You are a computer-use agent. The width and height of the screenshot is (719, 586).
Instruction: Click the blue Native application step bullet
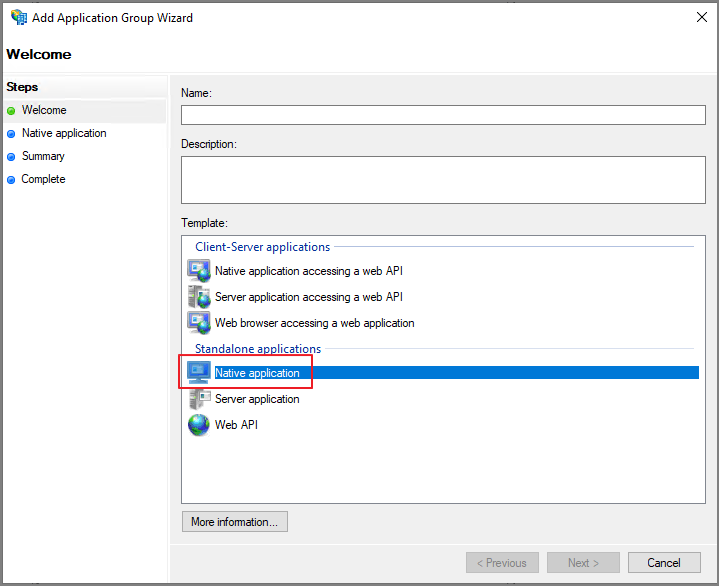click(11, 134)
